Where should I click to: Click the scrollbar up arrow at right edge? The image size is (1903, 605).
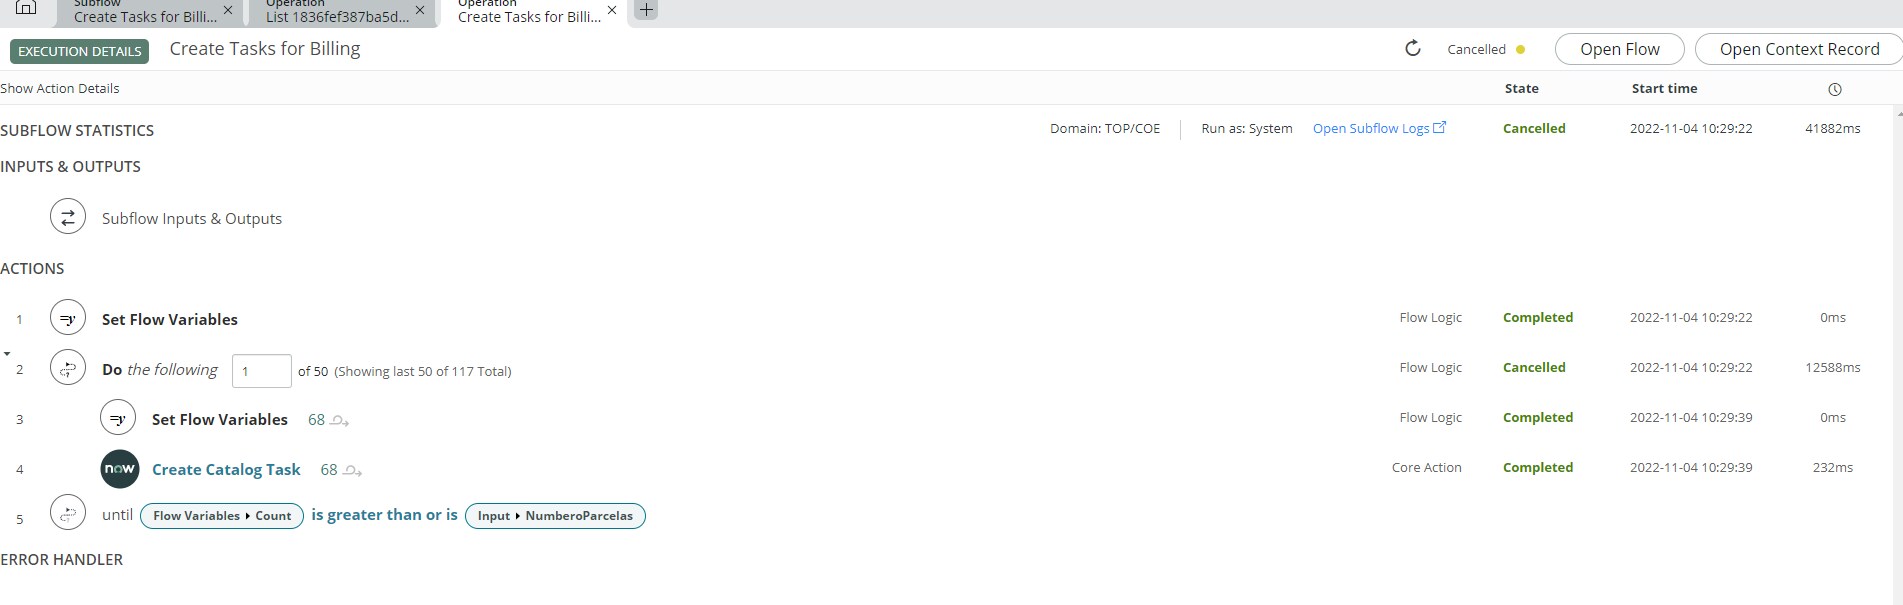pos(1899,113)
